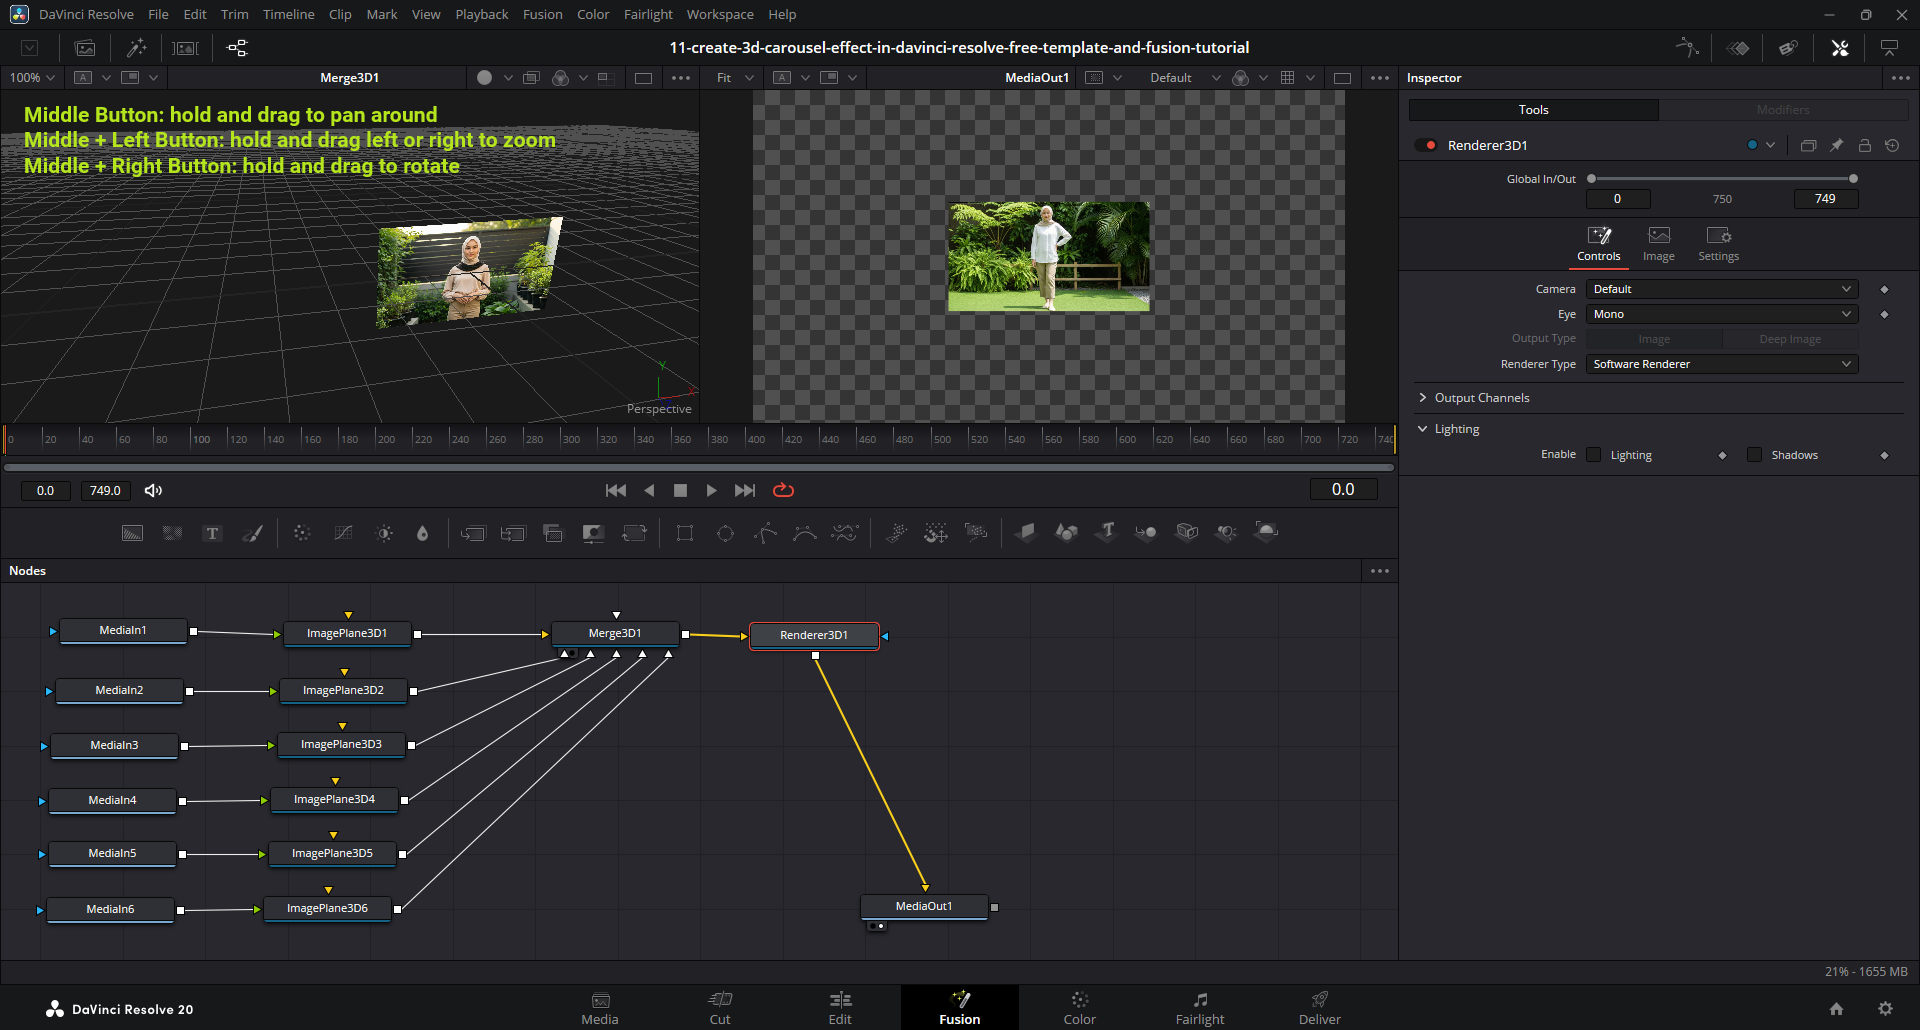Click the Global In/Out slider right handle
Image resolution: width=1920 pixels, height=1030 pixels.
(x=1853, y=179)
